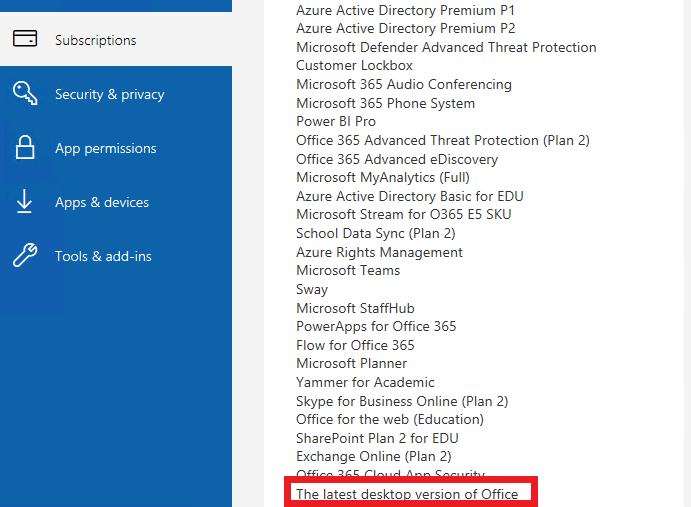Click 'Azure Active Directory Basic for EDU'
This screenshot has width=691, height=507.
[410, 196]
